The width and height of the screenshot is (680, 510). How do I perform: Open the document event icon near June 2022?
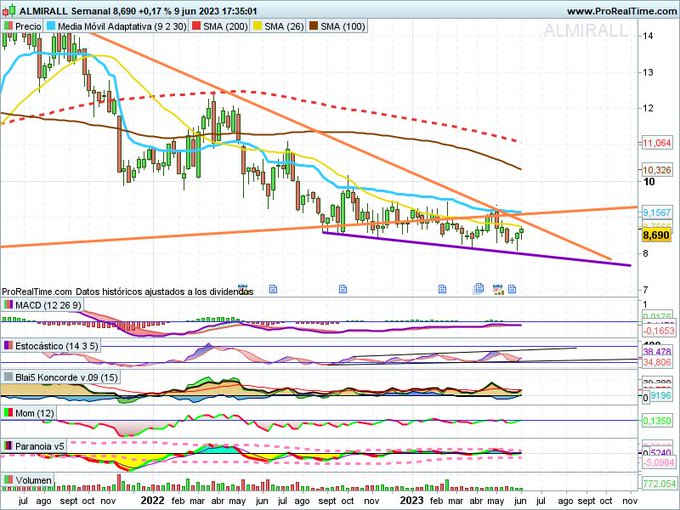tap(273, 289)
